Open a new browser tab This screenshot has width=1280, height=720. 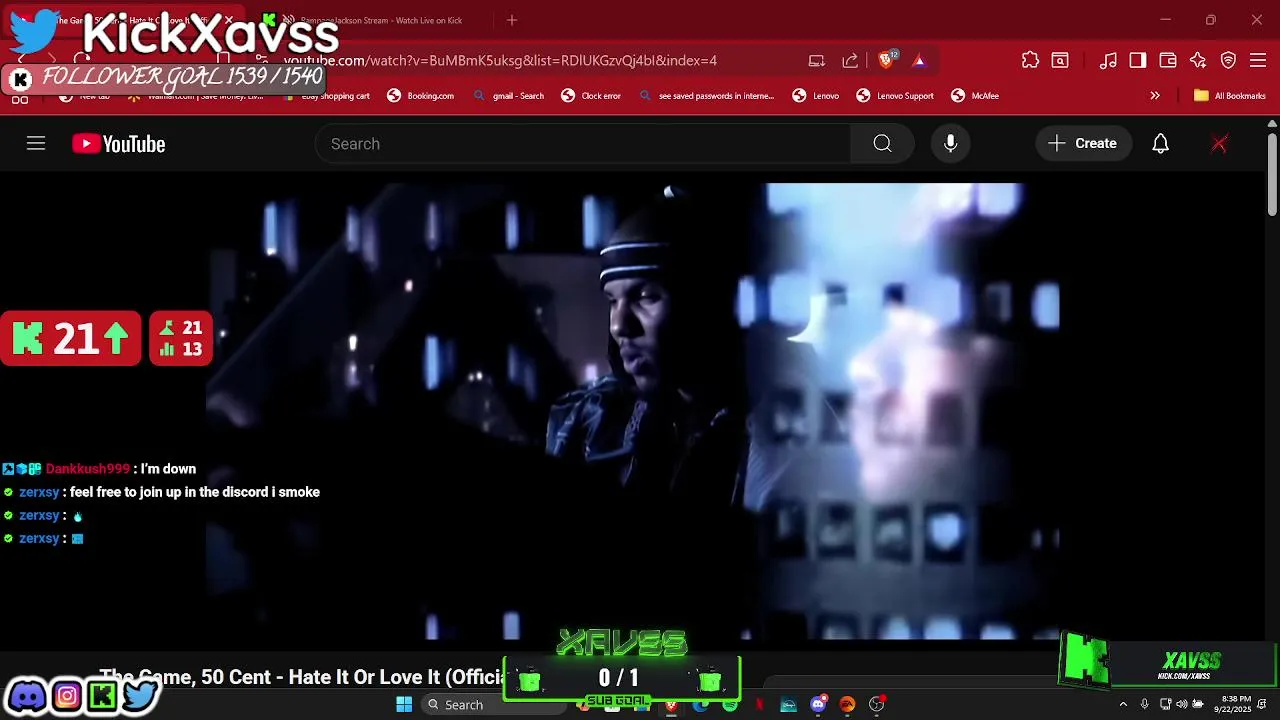pyautogui.click(x=512, y=20)
